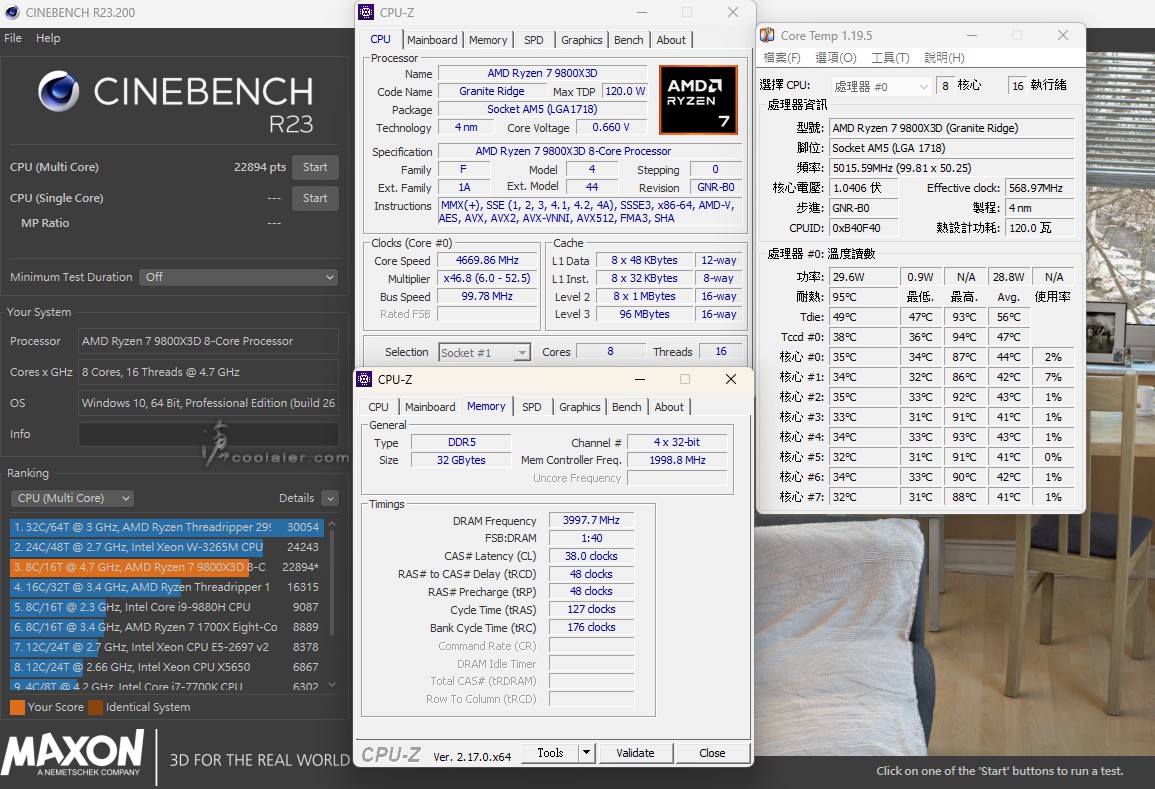Expand the CPU (Multi Core) ranking dropdown
The width and height of the screenshot is (1155, 789).
[72, 498]
